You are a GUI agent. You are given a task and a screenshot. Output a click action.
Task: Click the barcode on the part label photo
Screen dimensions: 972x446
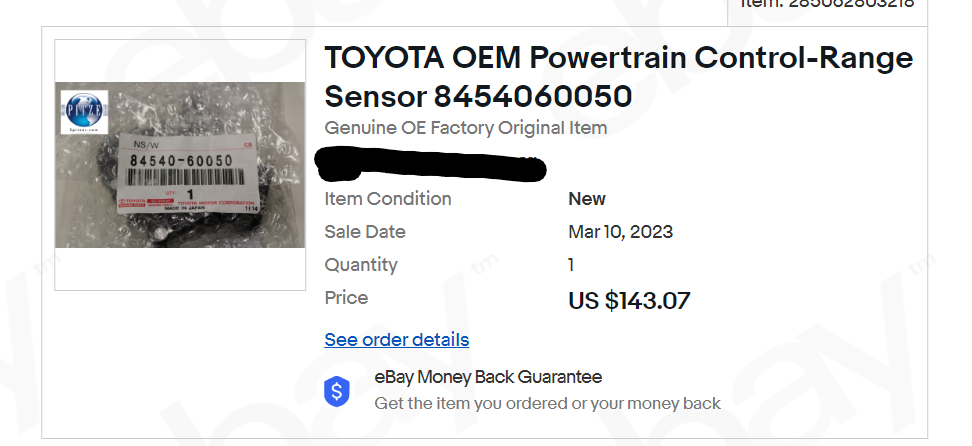[x=185, y=176]
